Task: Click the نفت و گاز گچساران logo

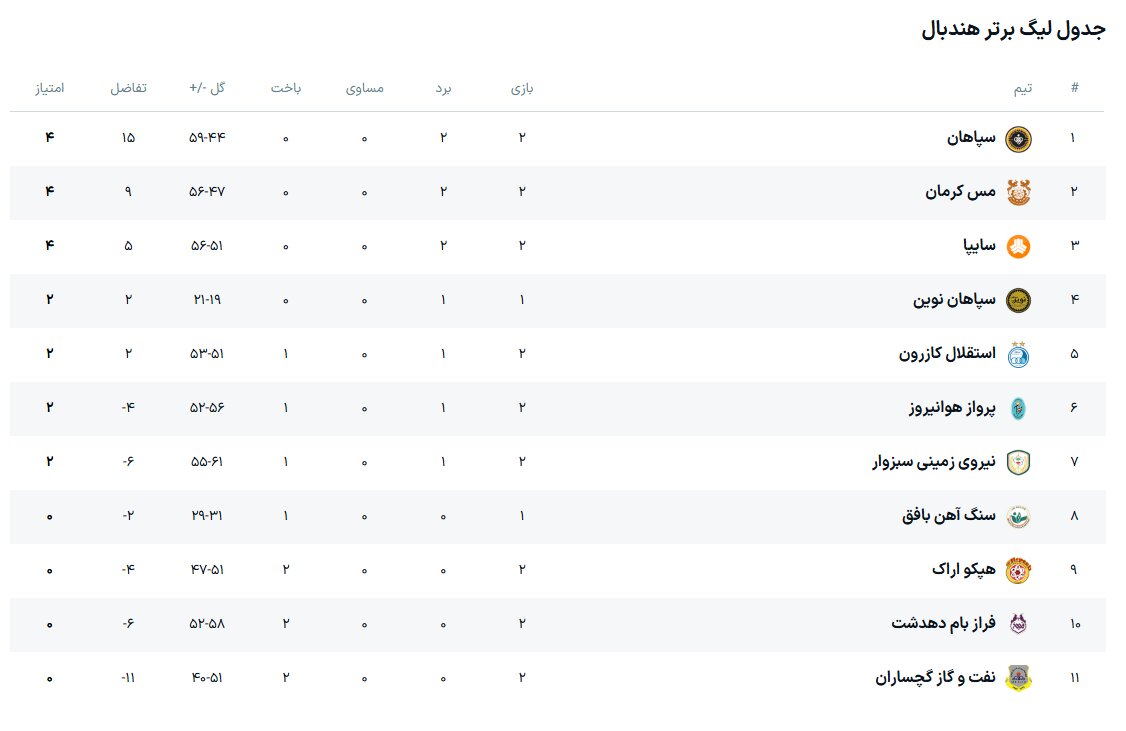Action: tap(1017, 678)
